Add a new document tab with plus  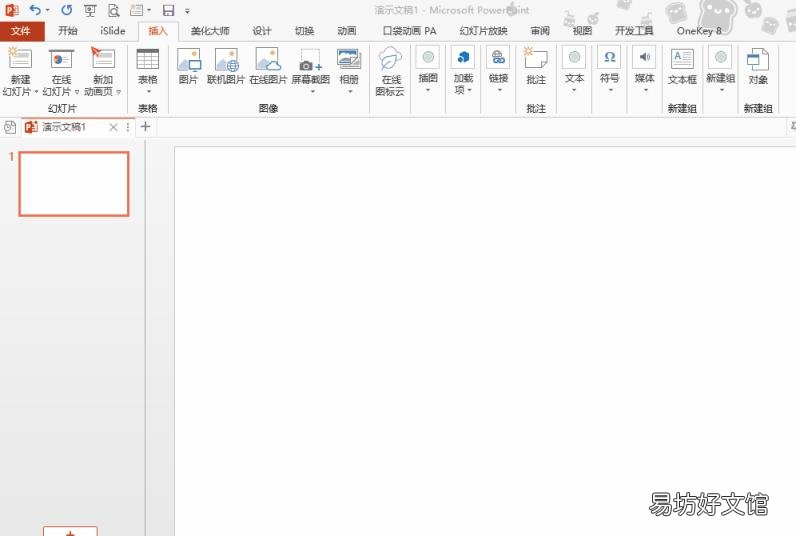pyautogui.click(x=145, y=127)
